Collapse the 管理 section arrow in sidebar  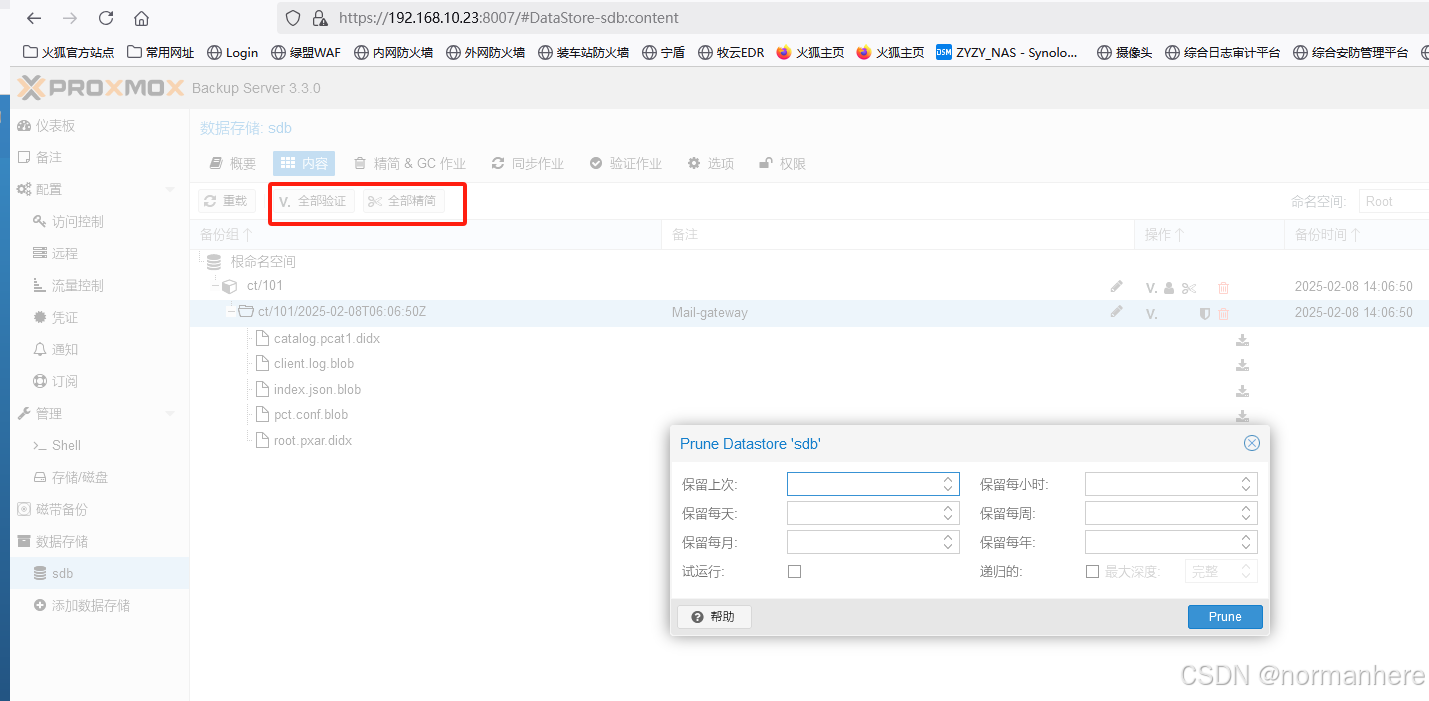coord(170,413)
